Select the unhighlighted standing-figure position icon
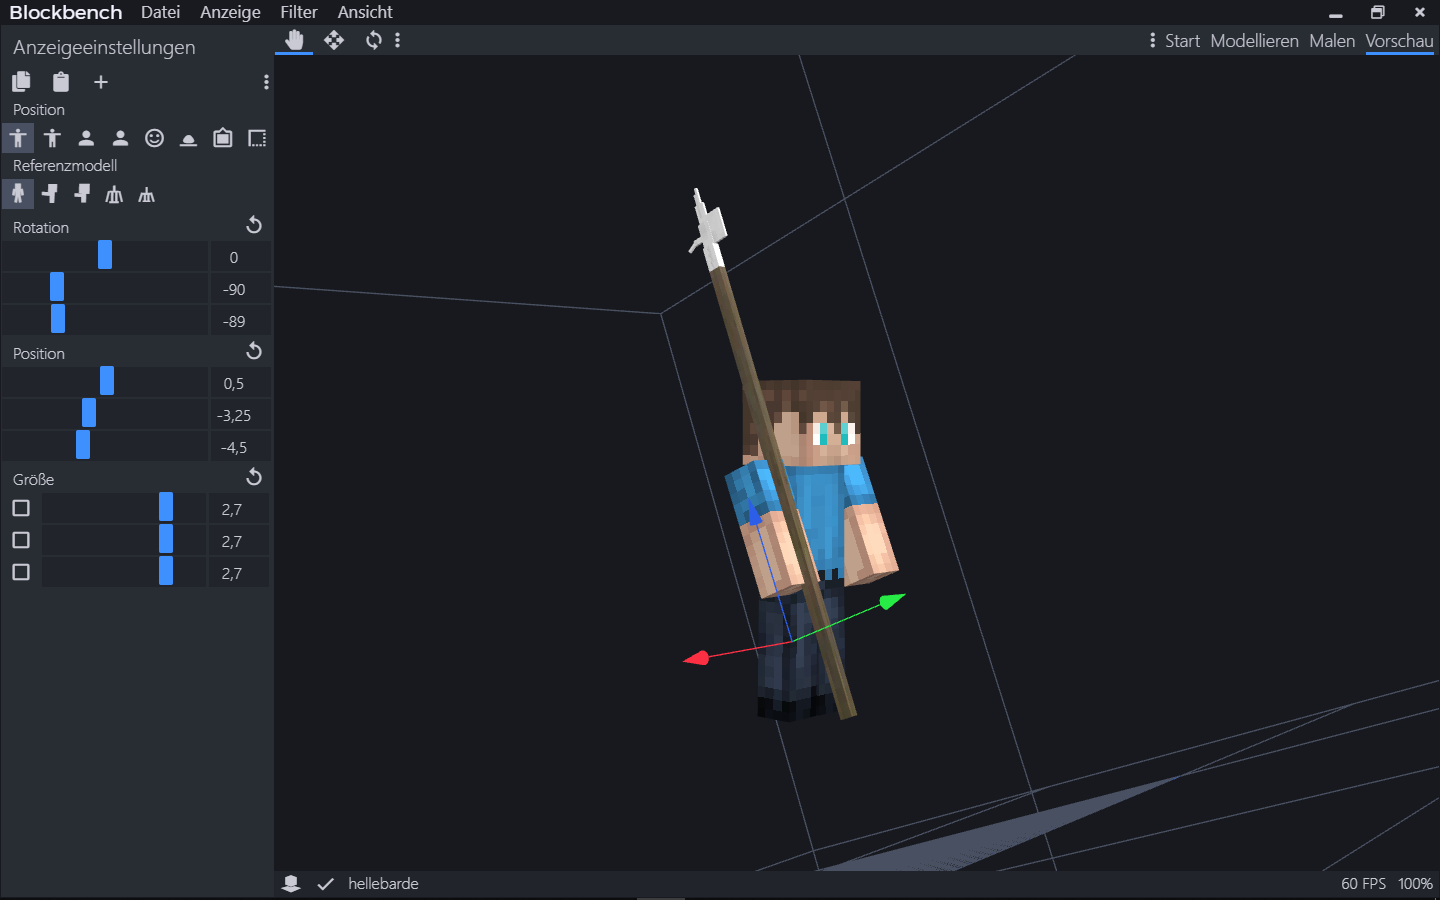Image resolution: width=1440 pixels, height=900 pixels. 52,138
